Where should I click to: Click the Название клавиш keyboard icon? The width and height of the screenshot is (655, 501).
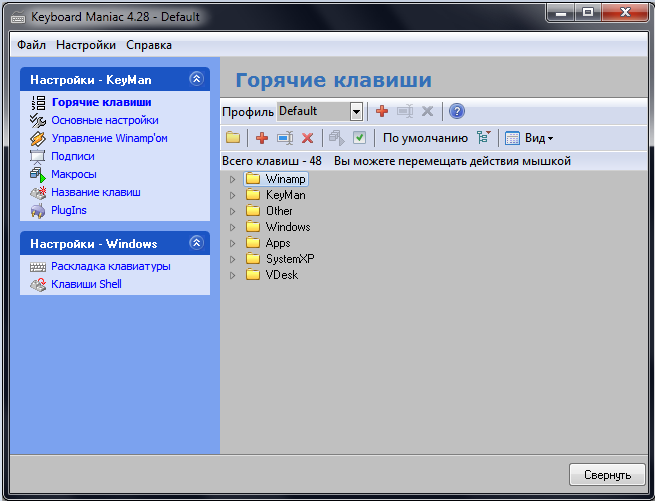tap(38, 192)
